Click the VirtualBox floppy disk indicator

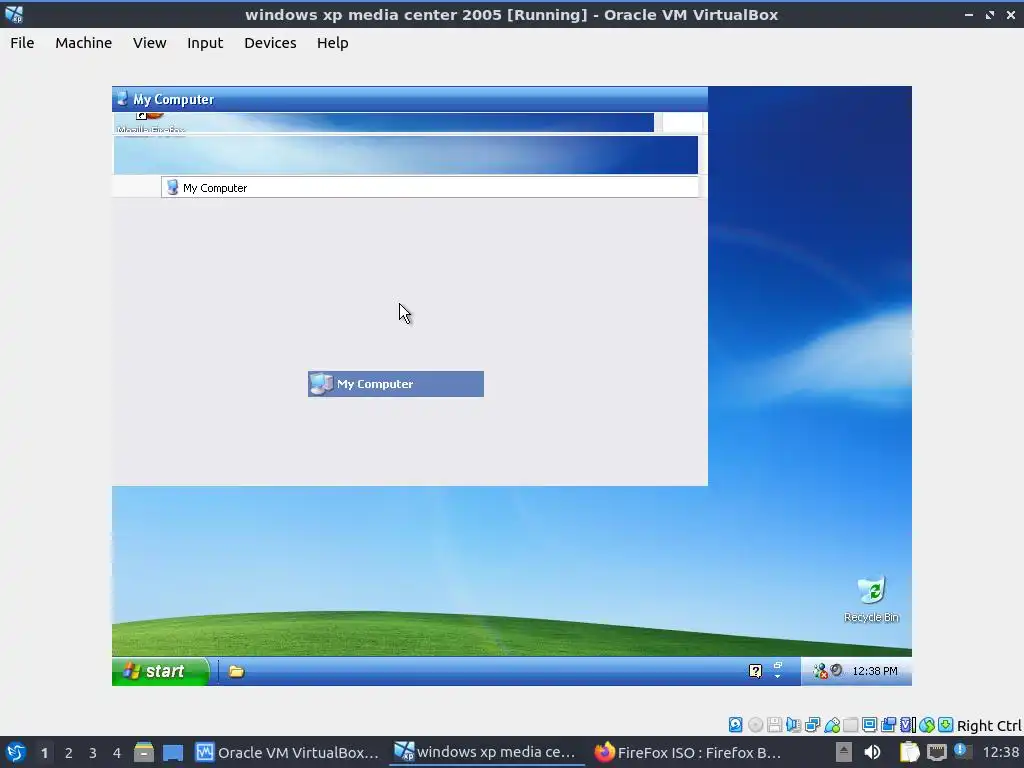coord(775,725)
